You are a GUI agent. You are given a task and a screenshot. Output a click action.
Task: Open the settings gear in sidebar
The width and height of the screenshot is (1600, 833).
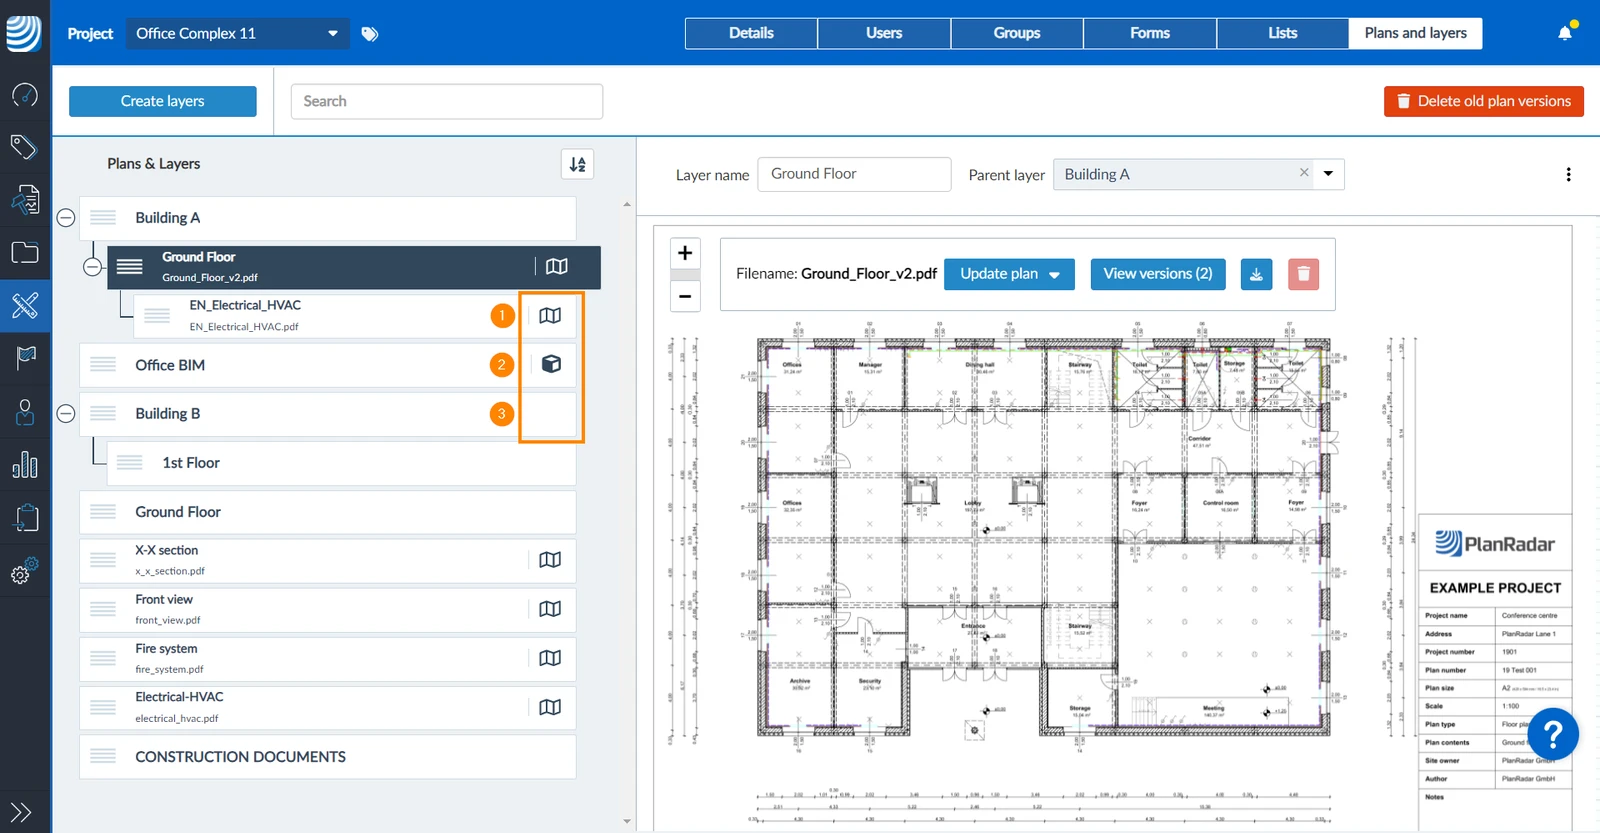click(24, 570)
